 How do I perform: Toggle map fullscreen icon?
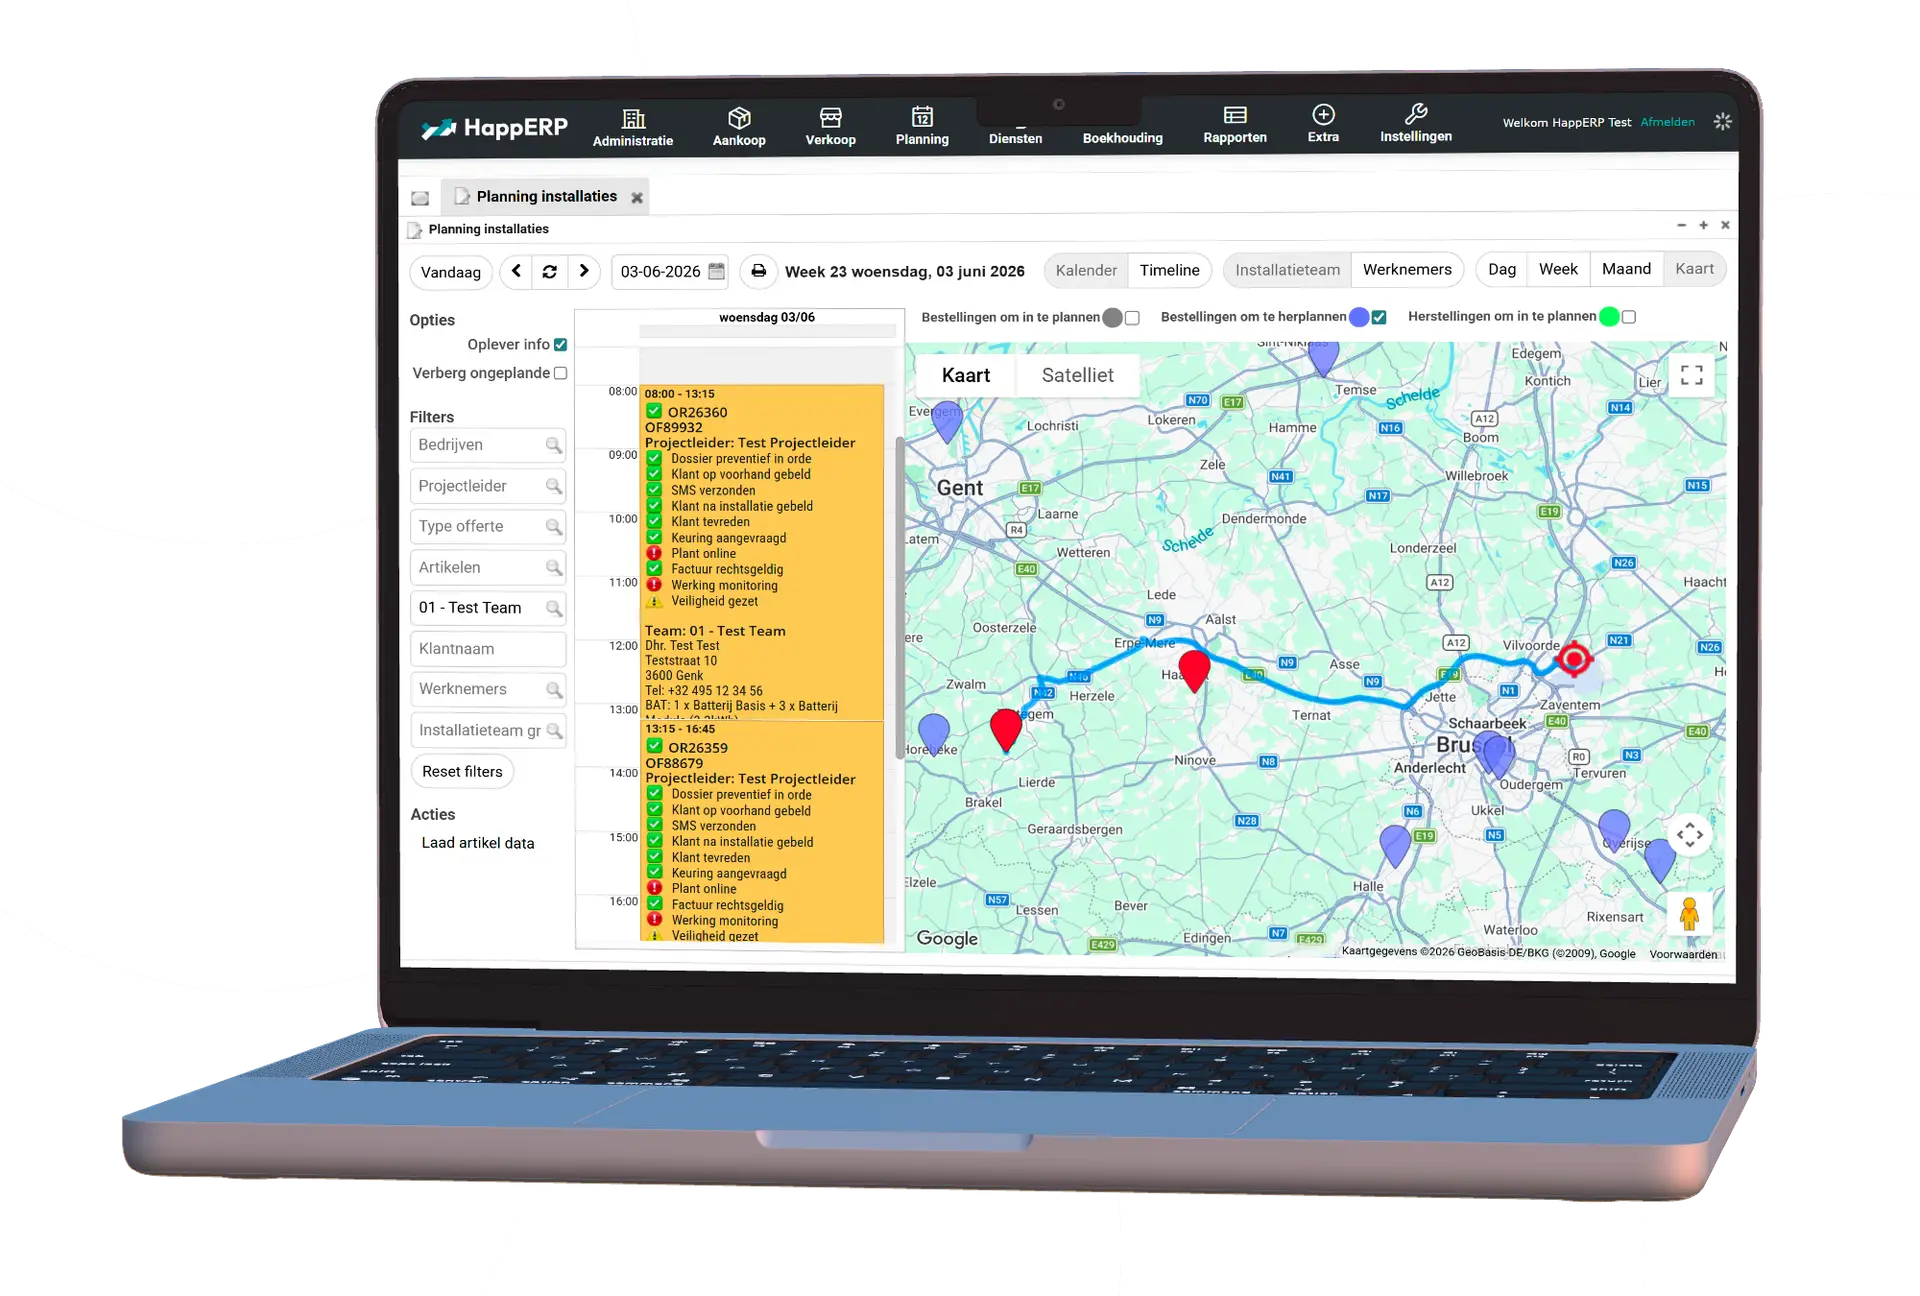[x=1691, y=375]
